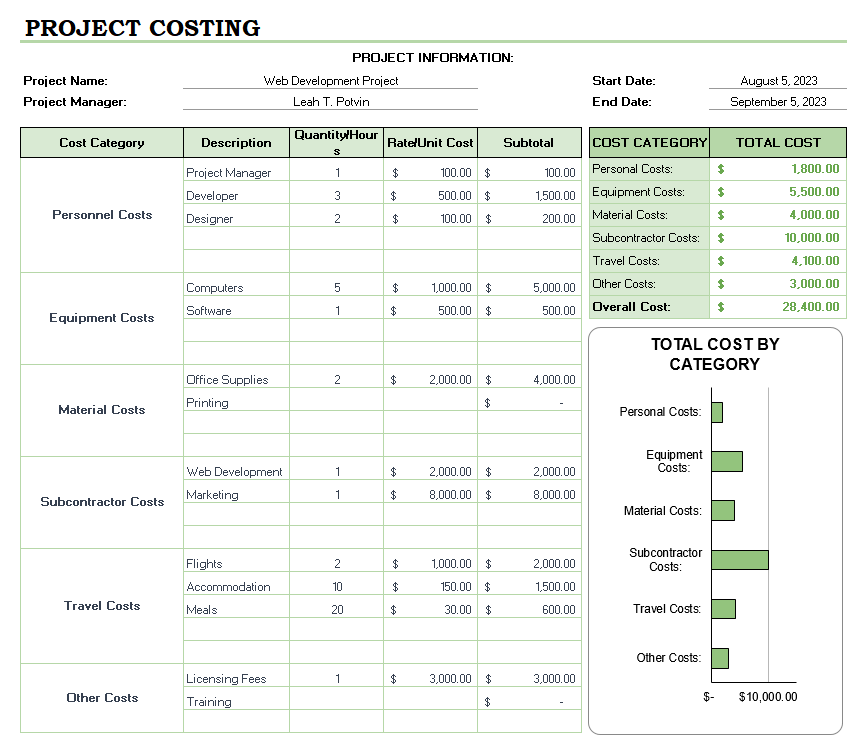The height and width of the screenshot is (747, 860).
Task: Click the Material Costs bar in chart
Action: 723,511
